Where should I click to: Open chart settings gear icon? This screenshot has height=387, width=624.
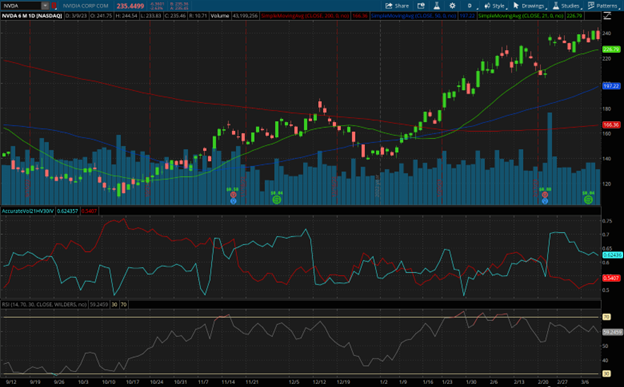coord(452,6)
